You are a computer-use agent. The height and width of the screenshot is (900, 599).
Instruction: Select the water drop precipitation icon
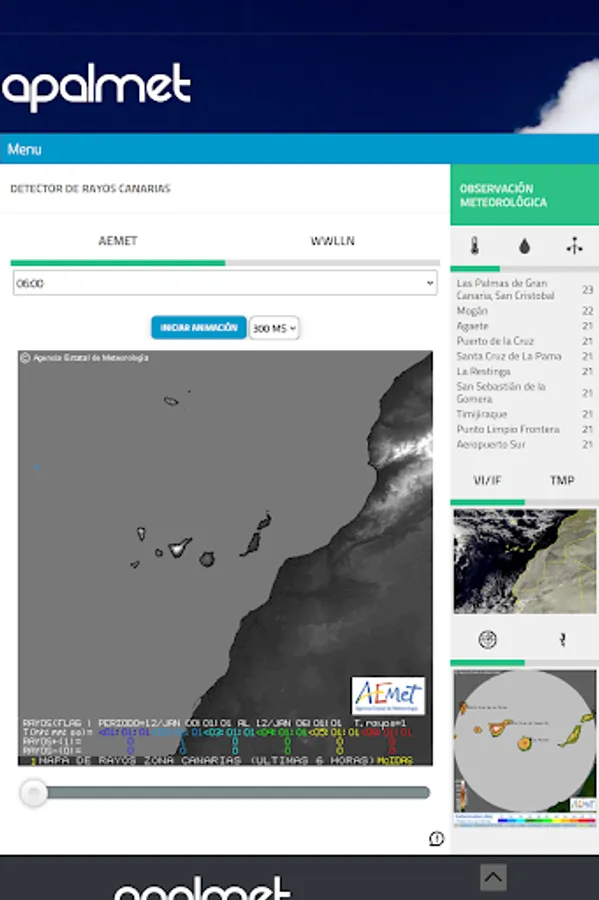pos(524,246)
